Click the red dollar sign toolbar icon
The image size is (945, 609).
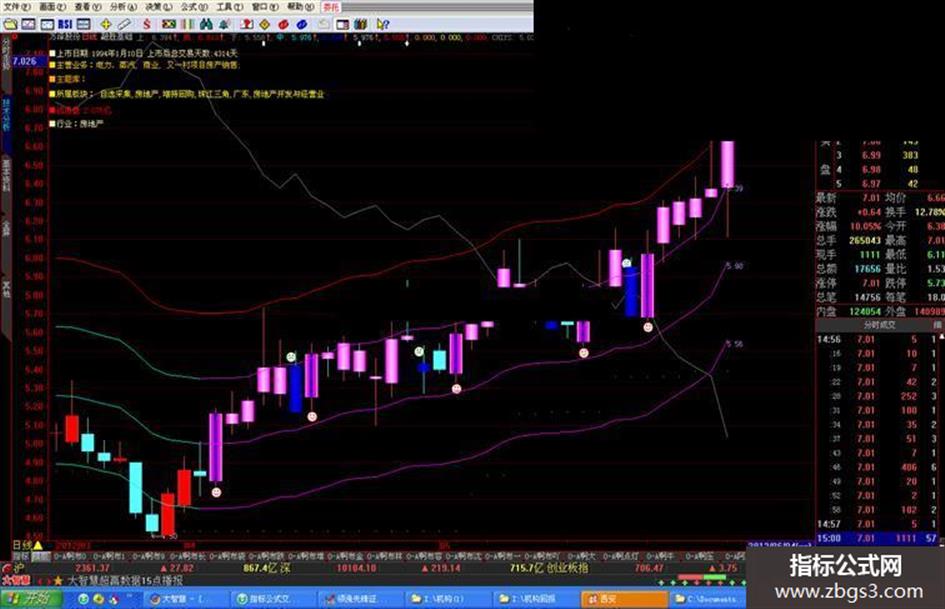(146, 24)
